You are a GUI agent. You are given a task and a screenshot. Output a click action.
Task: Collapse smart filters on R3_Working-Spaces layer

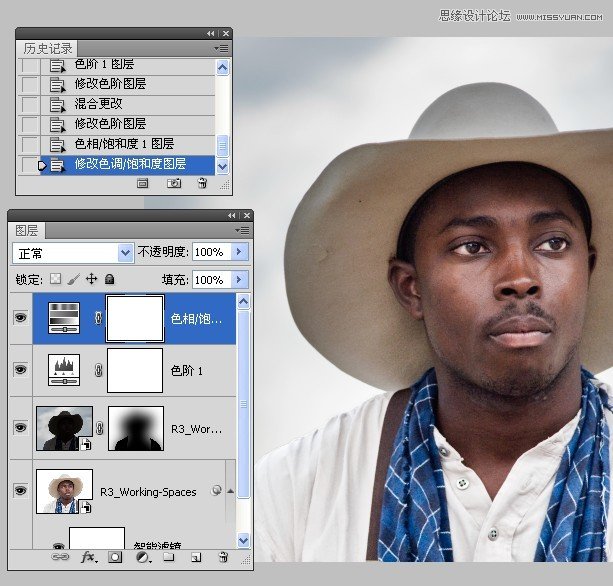(x=231, y=491)
